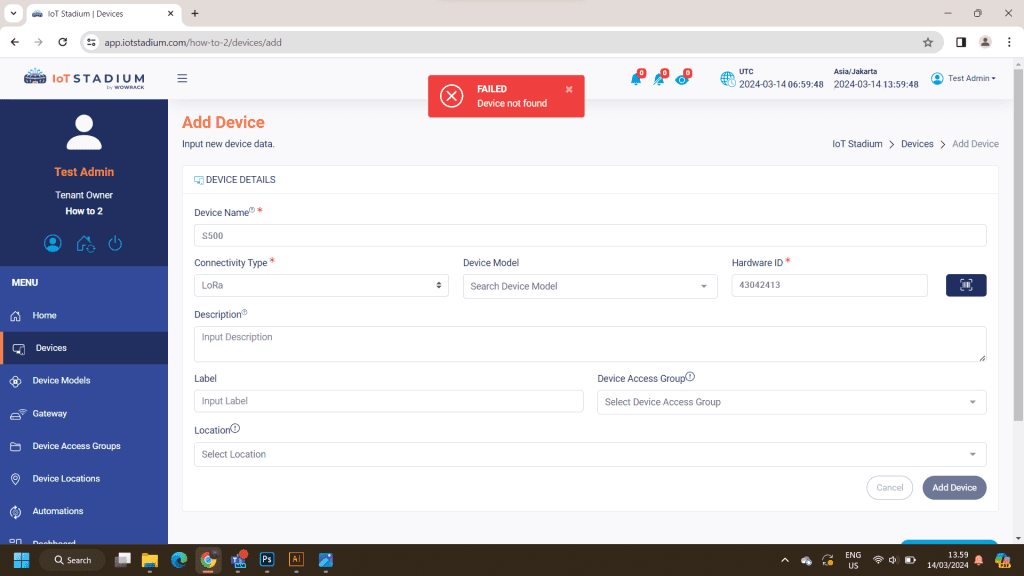Click the Cancel button
Viewport: 1024px width, 576px height.
889,487
